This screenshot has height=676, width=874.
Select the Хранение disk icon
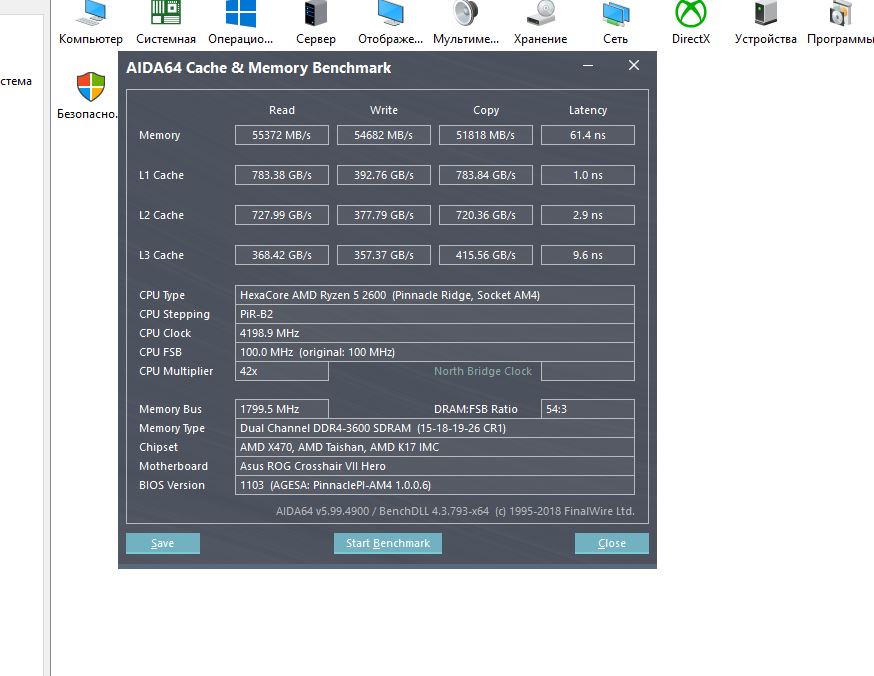click(541, 13)
